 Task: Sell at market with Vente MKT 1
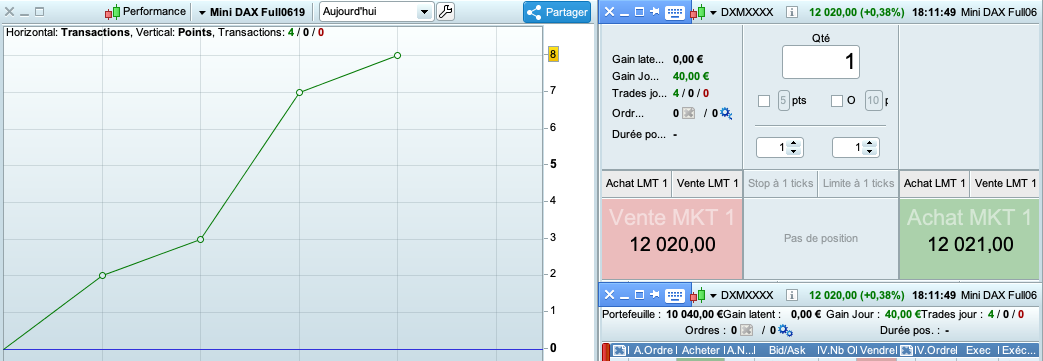(672, 239)
